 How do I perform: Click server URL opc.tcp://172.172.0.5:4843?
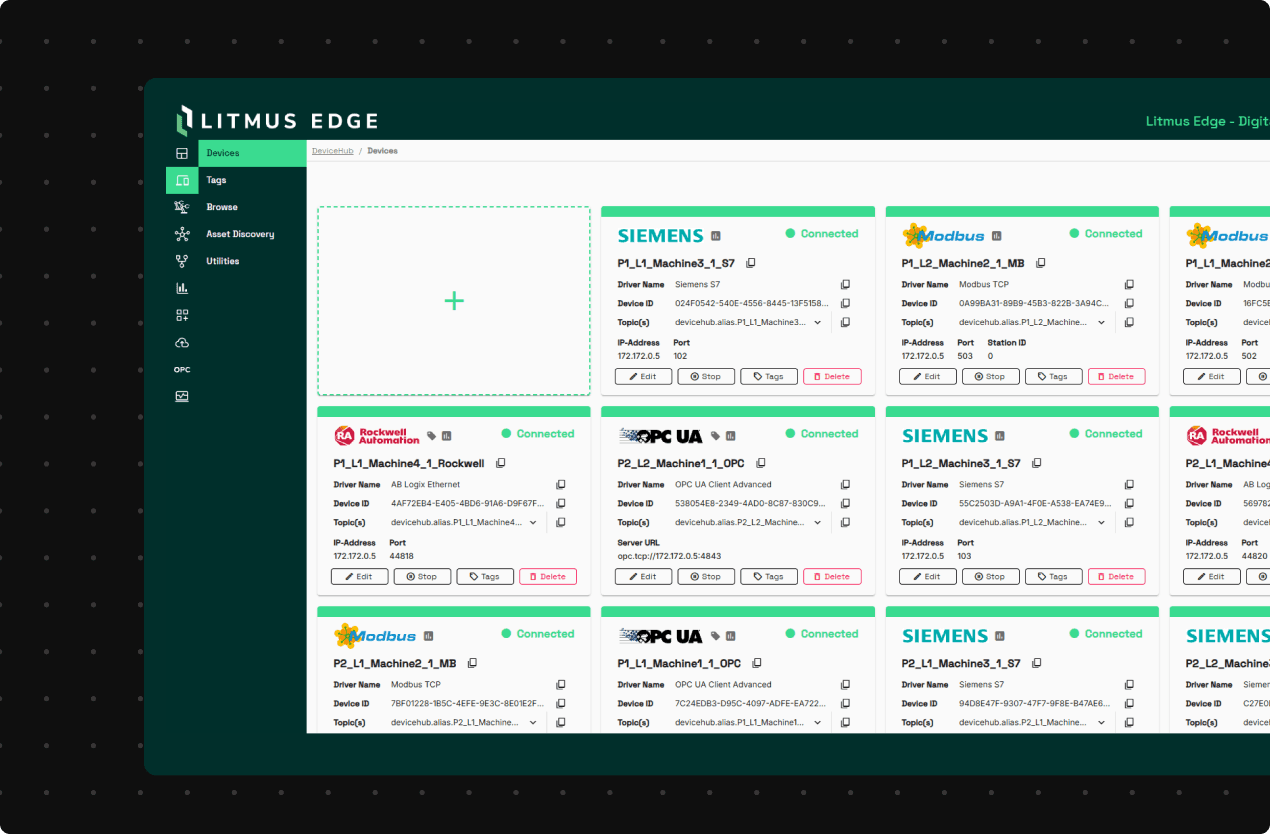[669, 556]
